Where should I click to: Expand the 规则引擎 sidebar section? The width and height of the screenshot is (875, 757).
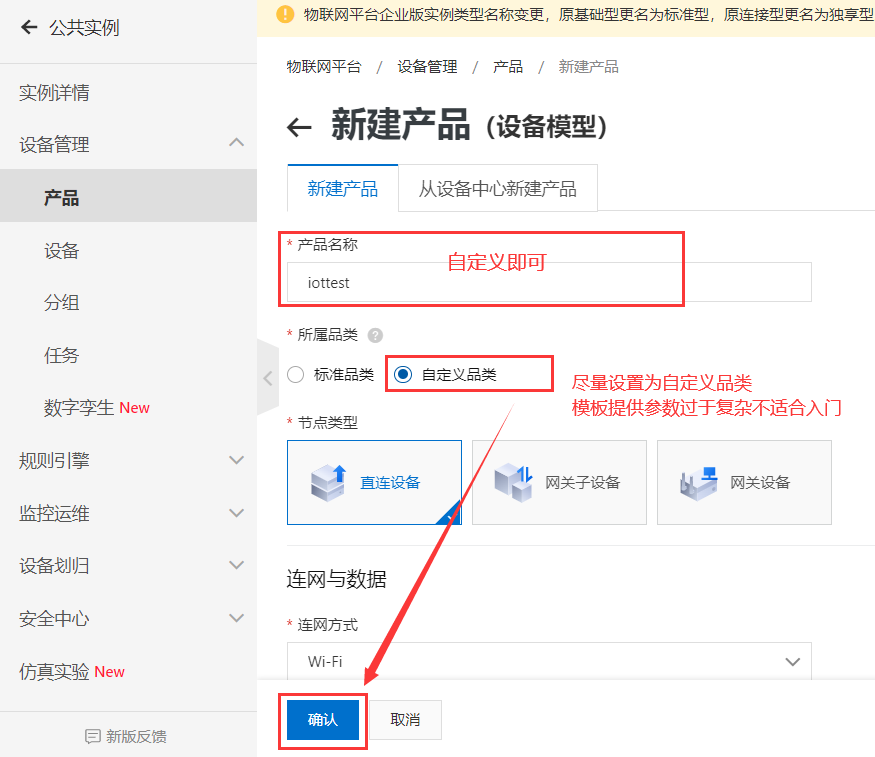(236, 460)
